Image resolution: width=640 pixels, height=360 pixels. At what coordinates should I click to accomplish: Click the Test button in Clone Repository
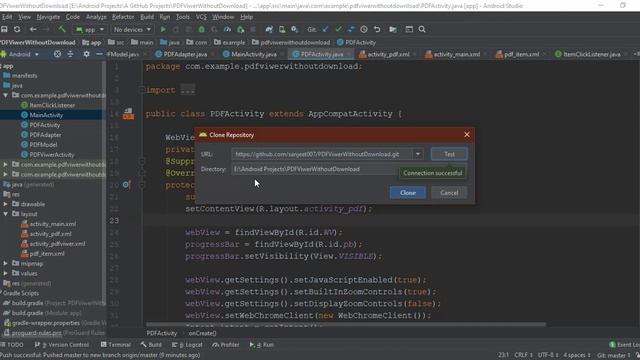click(449, 154)
